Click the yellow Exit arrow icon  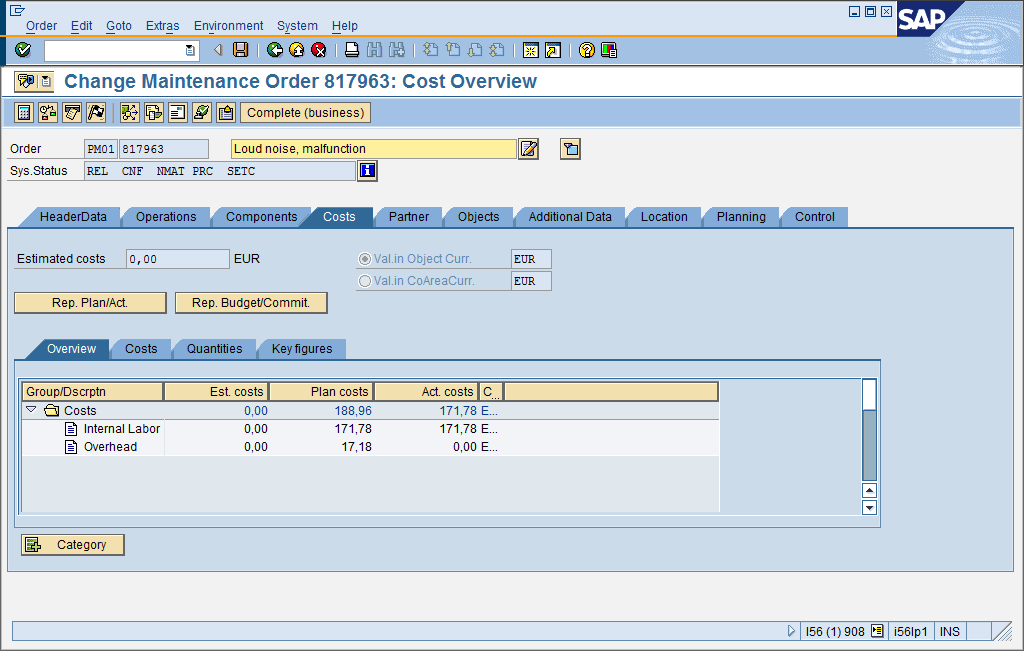[x=297, y=50]
